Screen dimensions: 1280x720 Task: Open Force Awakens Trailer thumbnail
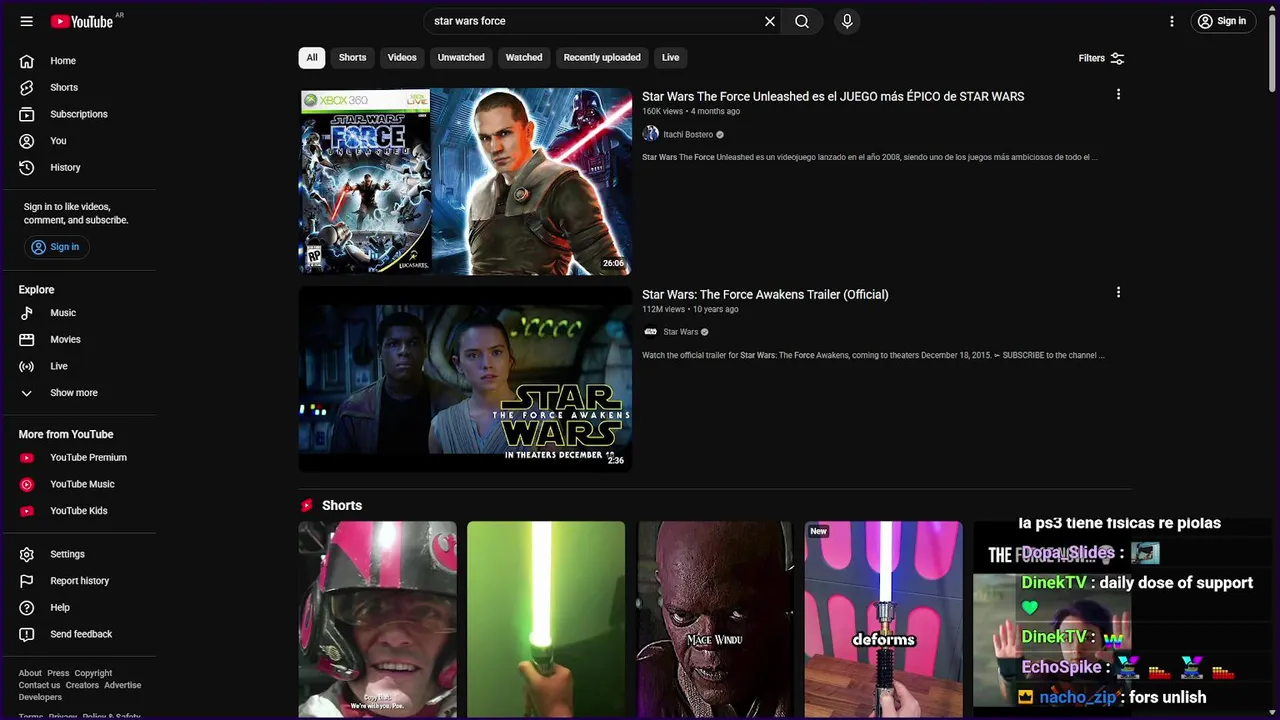point(465,379)
